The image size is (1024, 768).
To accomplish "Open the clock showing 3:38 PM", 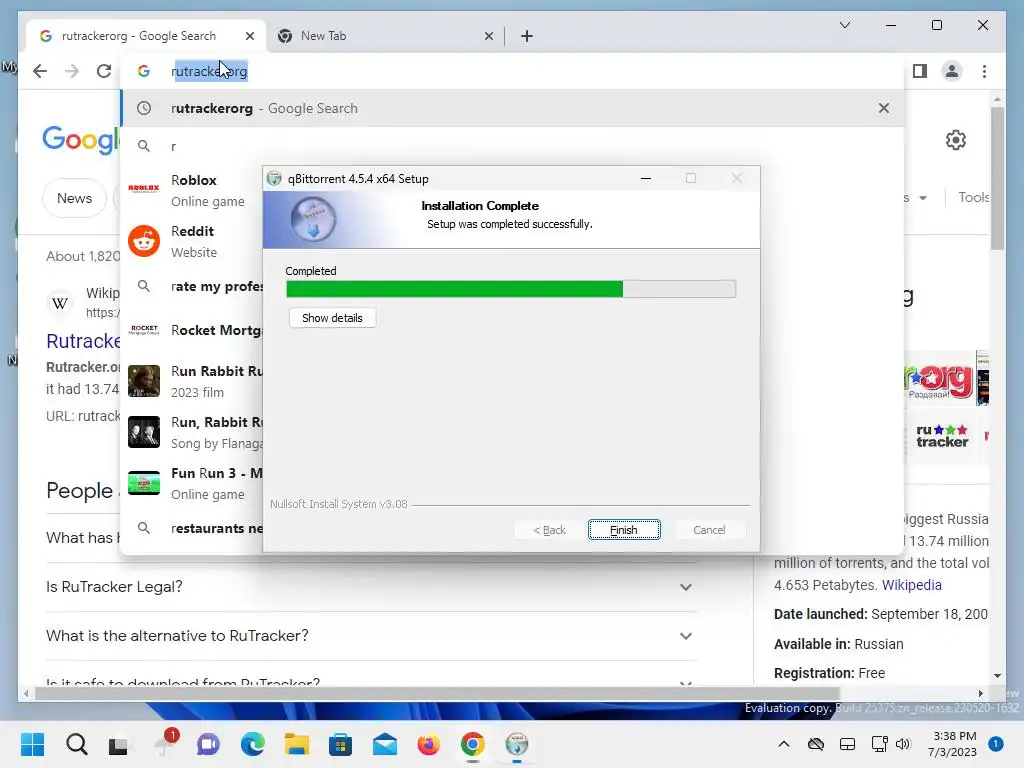I will [x=952, y=744].
